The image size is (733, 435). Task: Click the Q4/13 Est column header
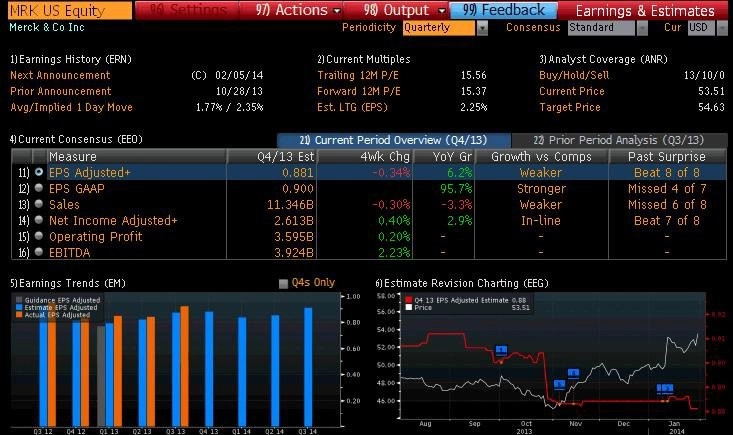[272, 157]
